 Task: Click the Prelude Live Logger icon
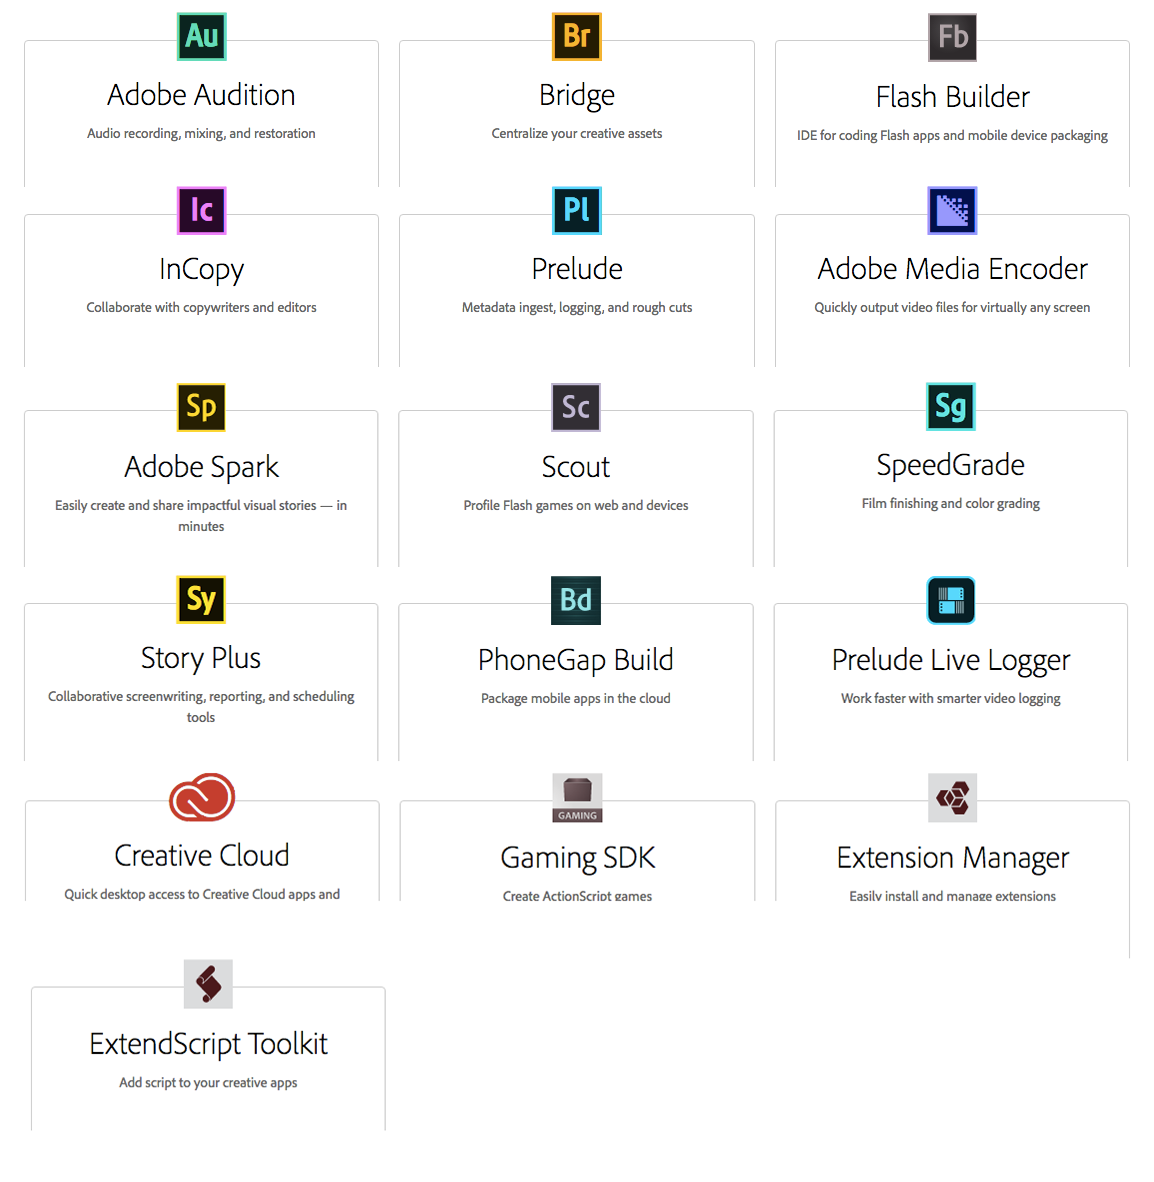point(951,601)
